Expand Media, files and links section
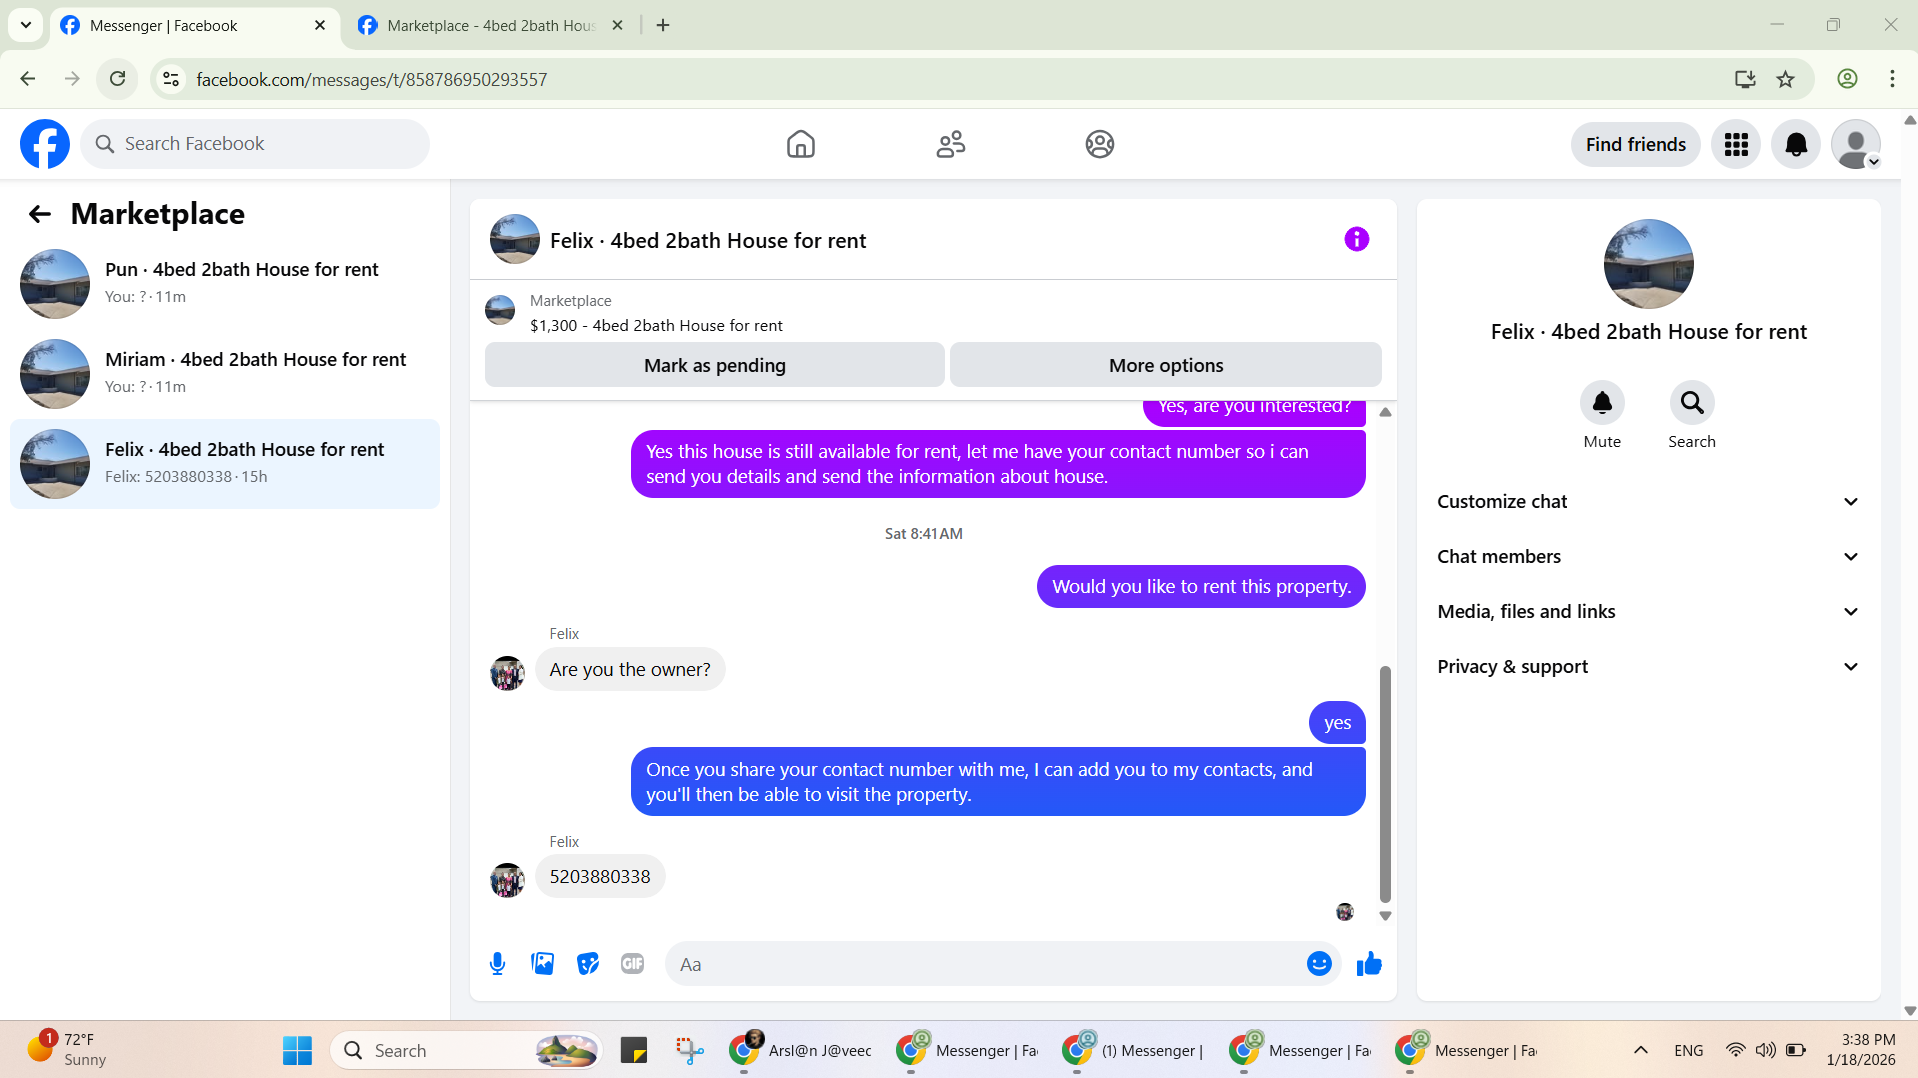The image size is (1918, 1078). click(x=1648, y=612)
